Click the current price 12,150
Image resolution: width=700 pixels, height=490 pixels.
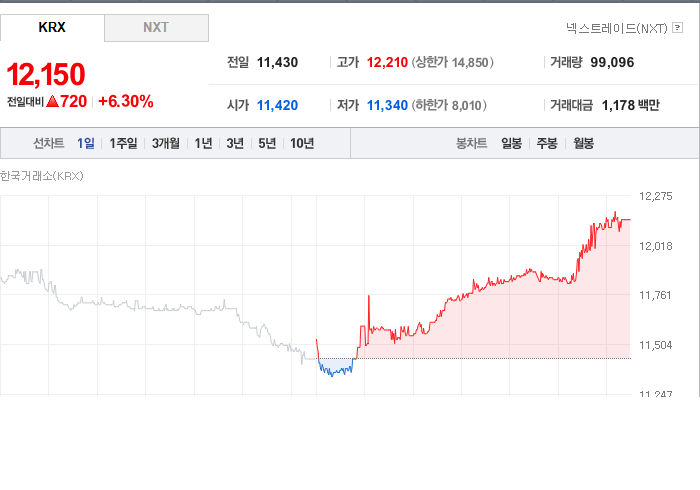tap(46, 74)
